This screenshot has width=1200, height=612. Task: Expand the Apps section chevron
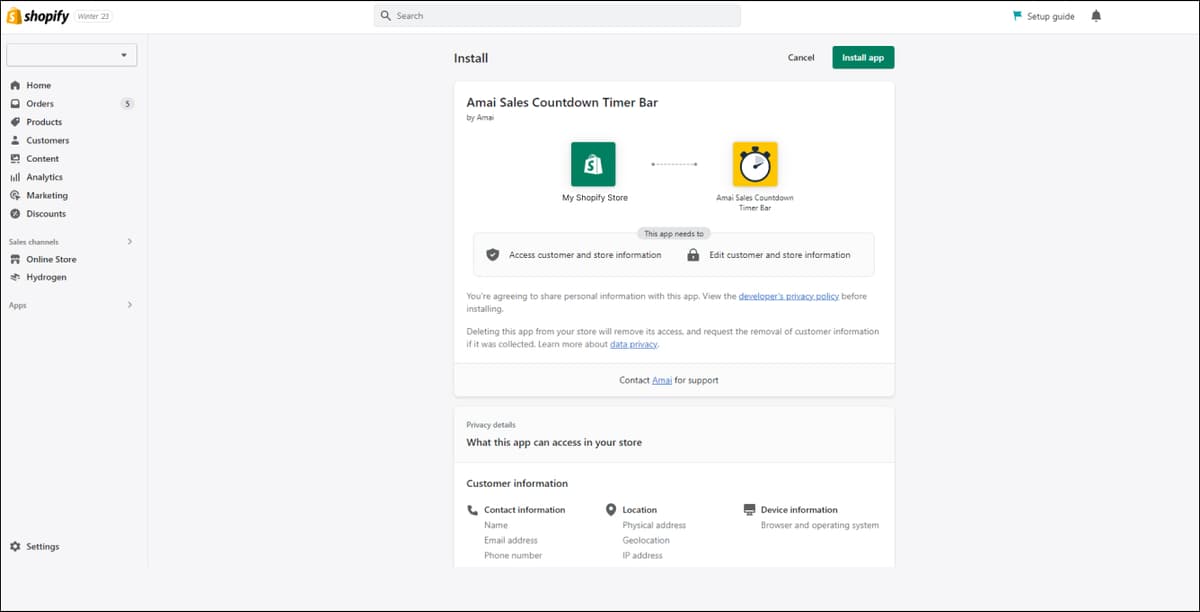click(129, 305)
